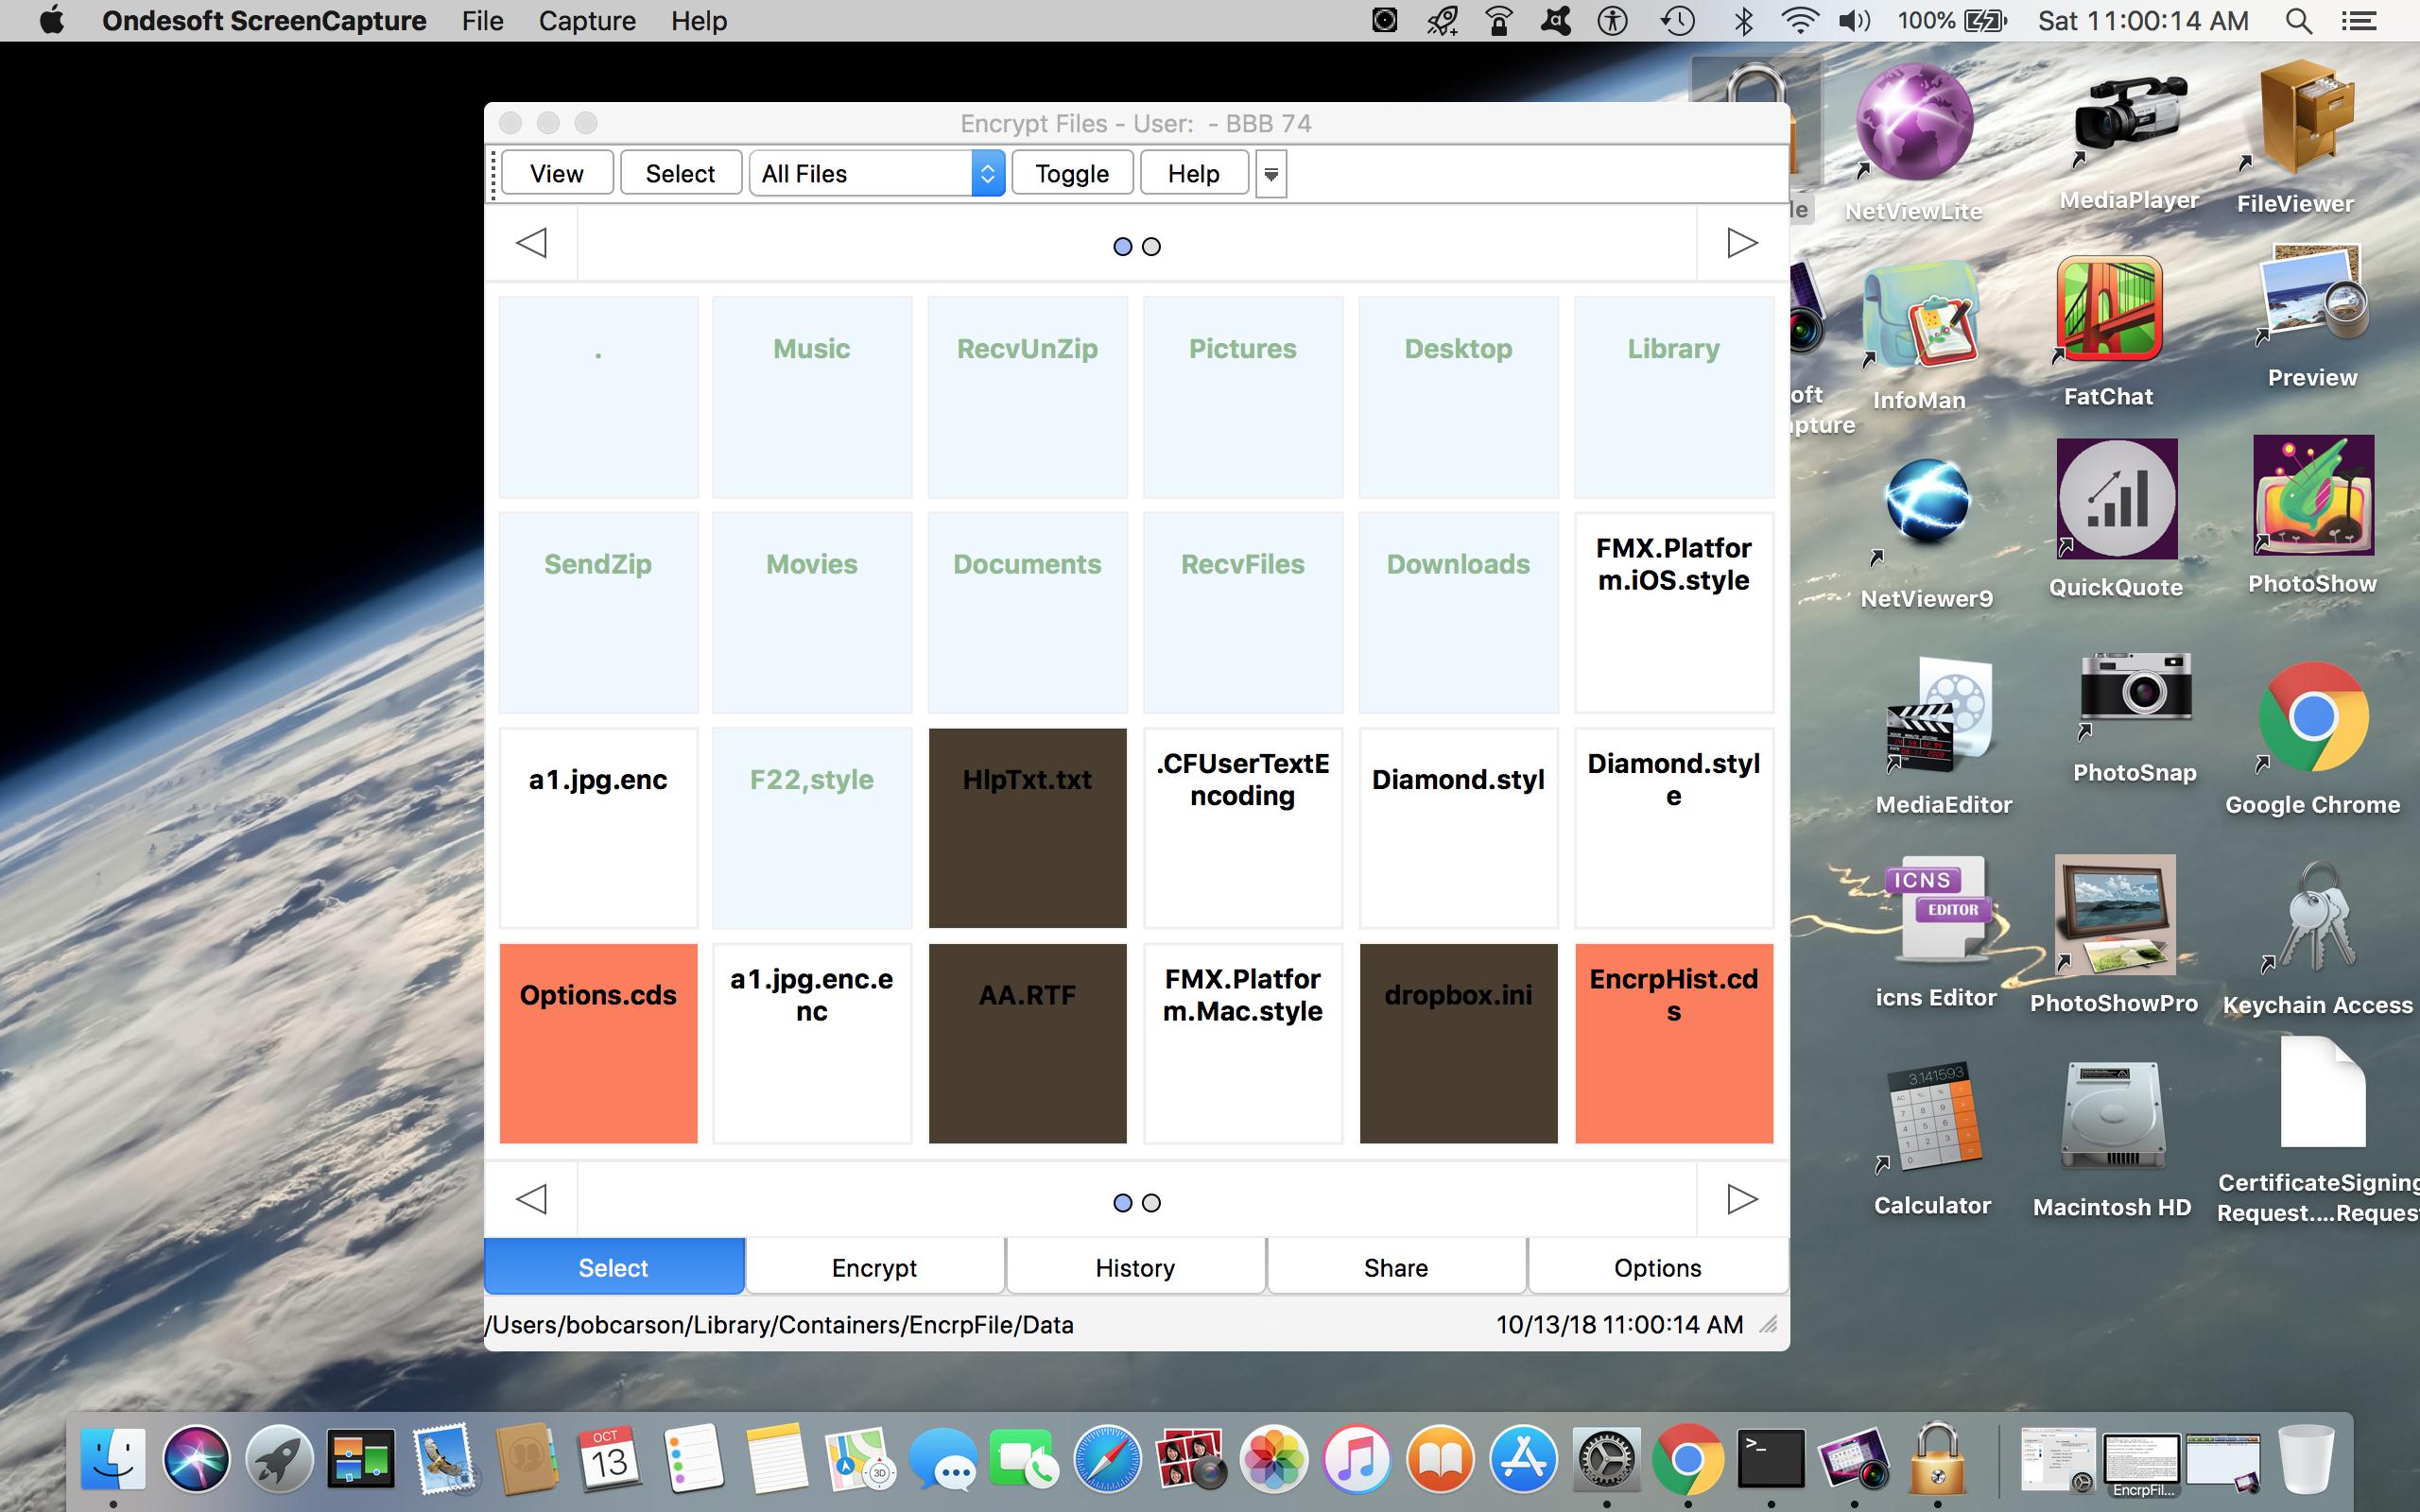Expand the toolbar overflow arrow
2420x1512 pixels.
click(x=1271, y=174)
